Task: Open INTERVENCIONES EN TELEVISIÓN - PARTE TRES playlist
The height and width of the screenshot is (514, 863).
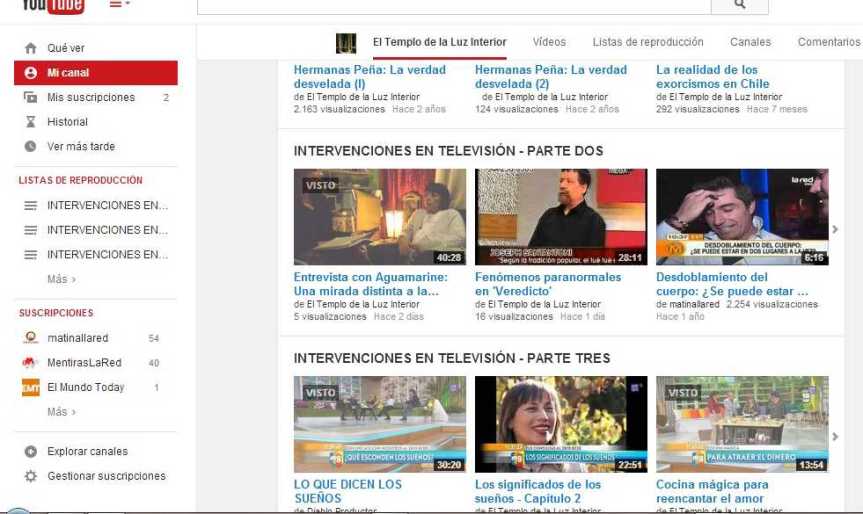Action: [452, 358]
